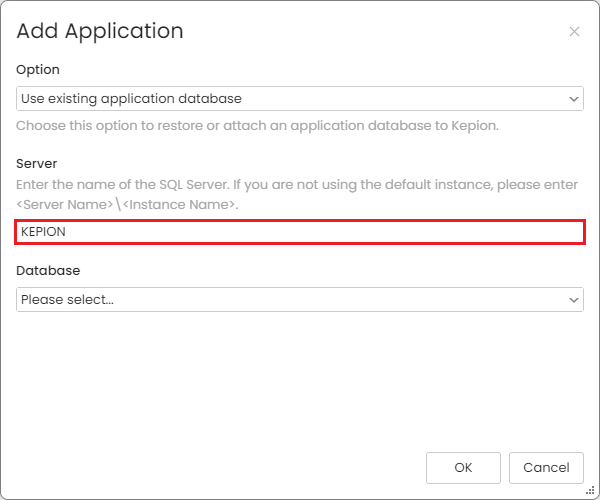Close the Add Application dialog
Image resolution: width=600 pixels, height=500 pixels.
[574, 32]
